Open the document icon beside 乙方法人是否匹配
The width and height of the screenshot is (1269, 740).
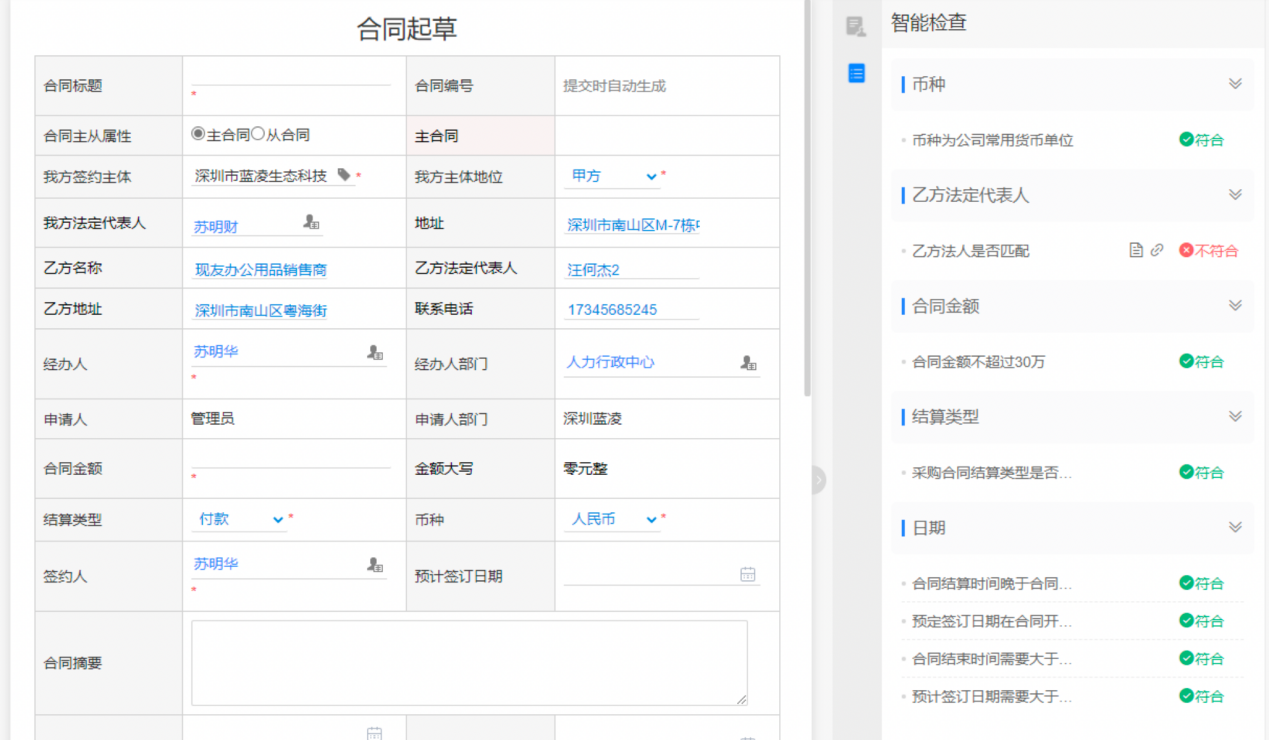(x=1136, y=250)
